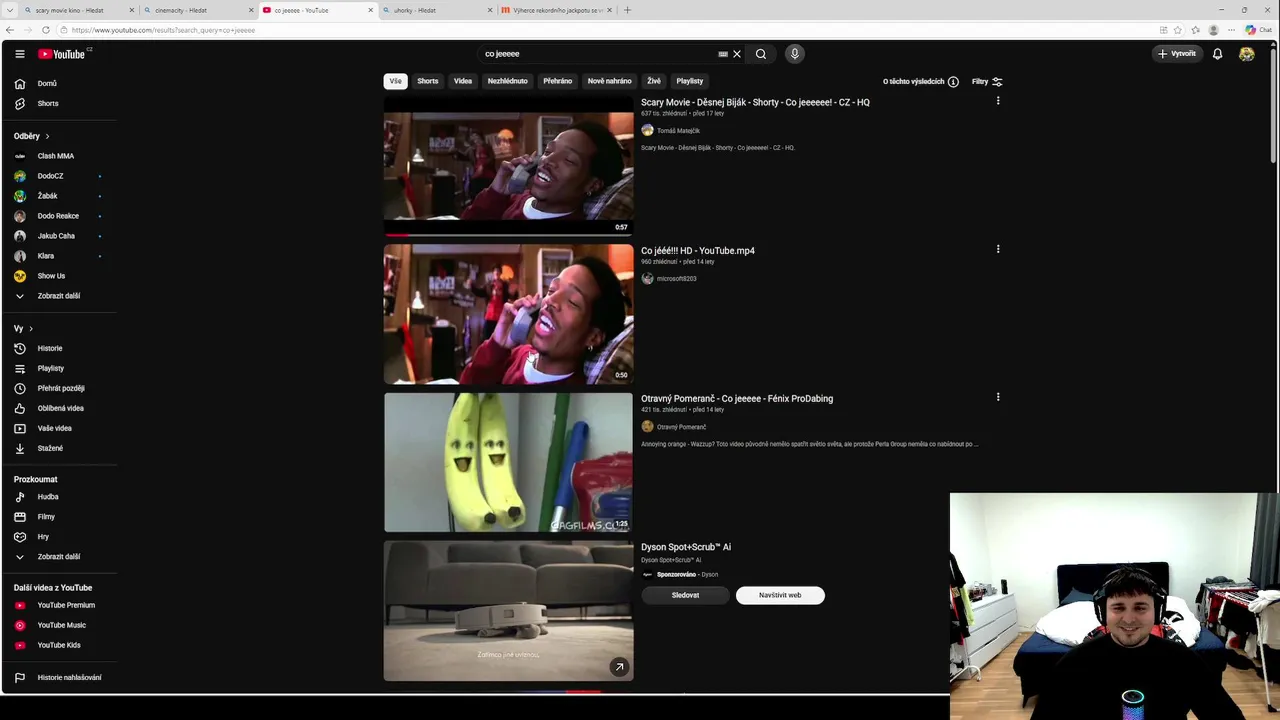The image size is (1280, 720).
Task: Open YouTube Kids link
Action: 59,645
